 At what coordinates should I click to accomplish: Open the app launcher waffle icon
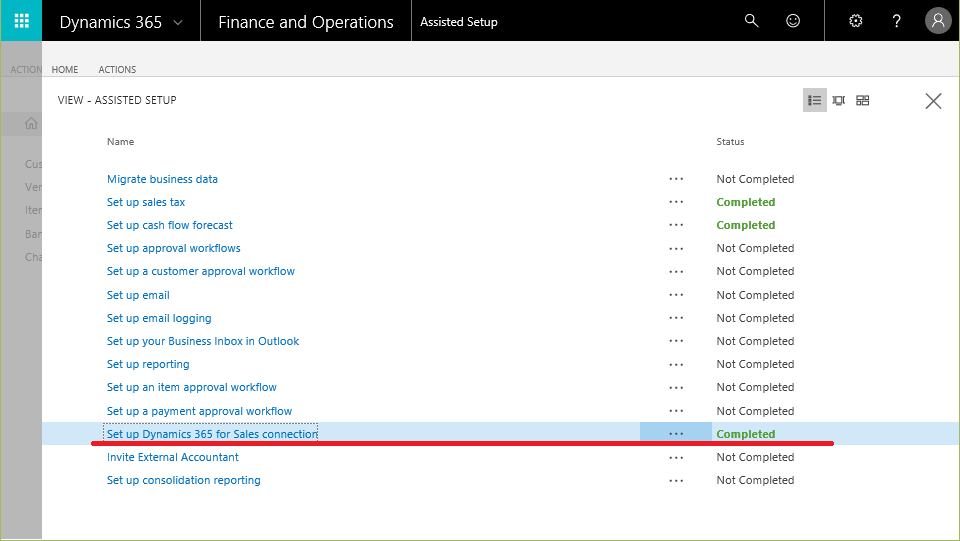21,21
